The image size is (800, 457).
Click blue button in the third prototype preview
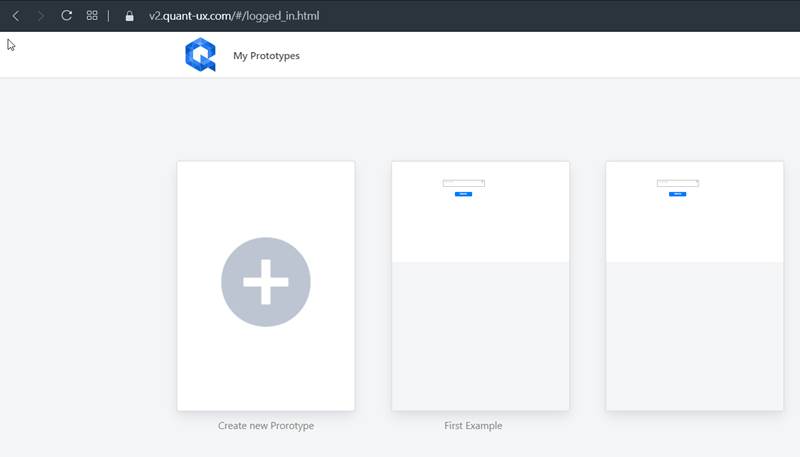(677, 194)
